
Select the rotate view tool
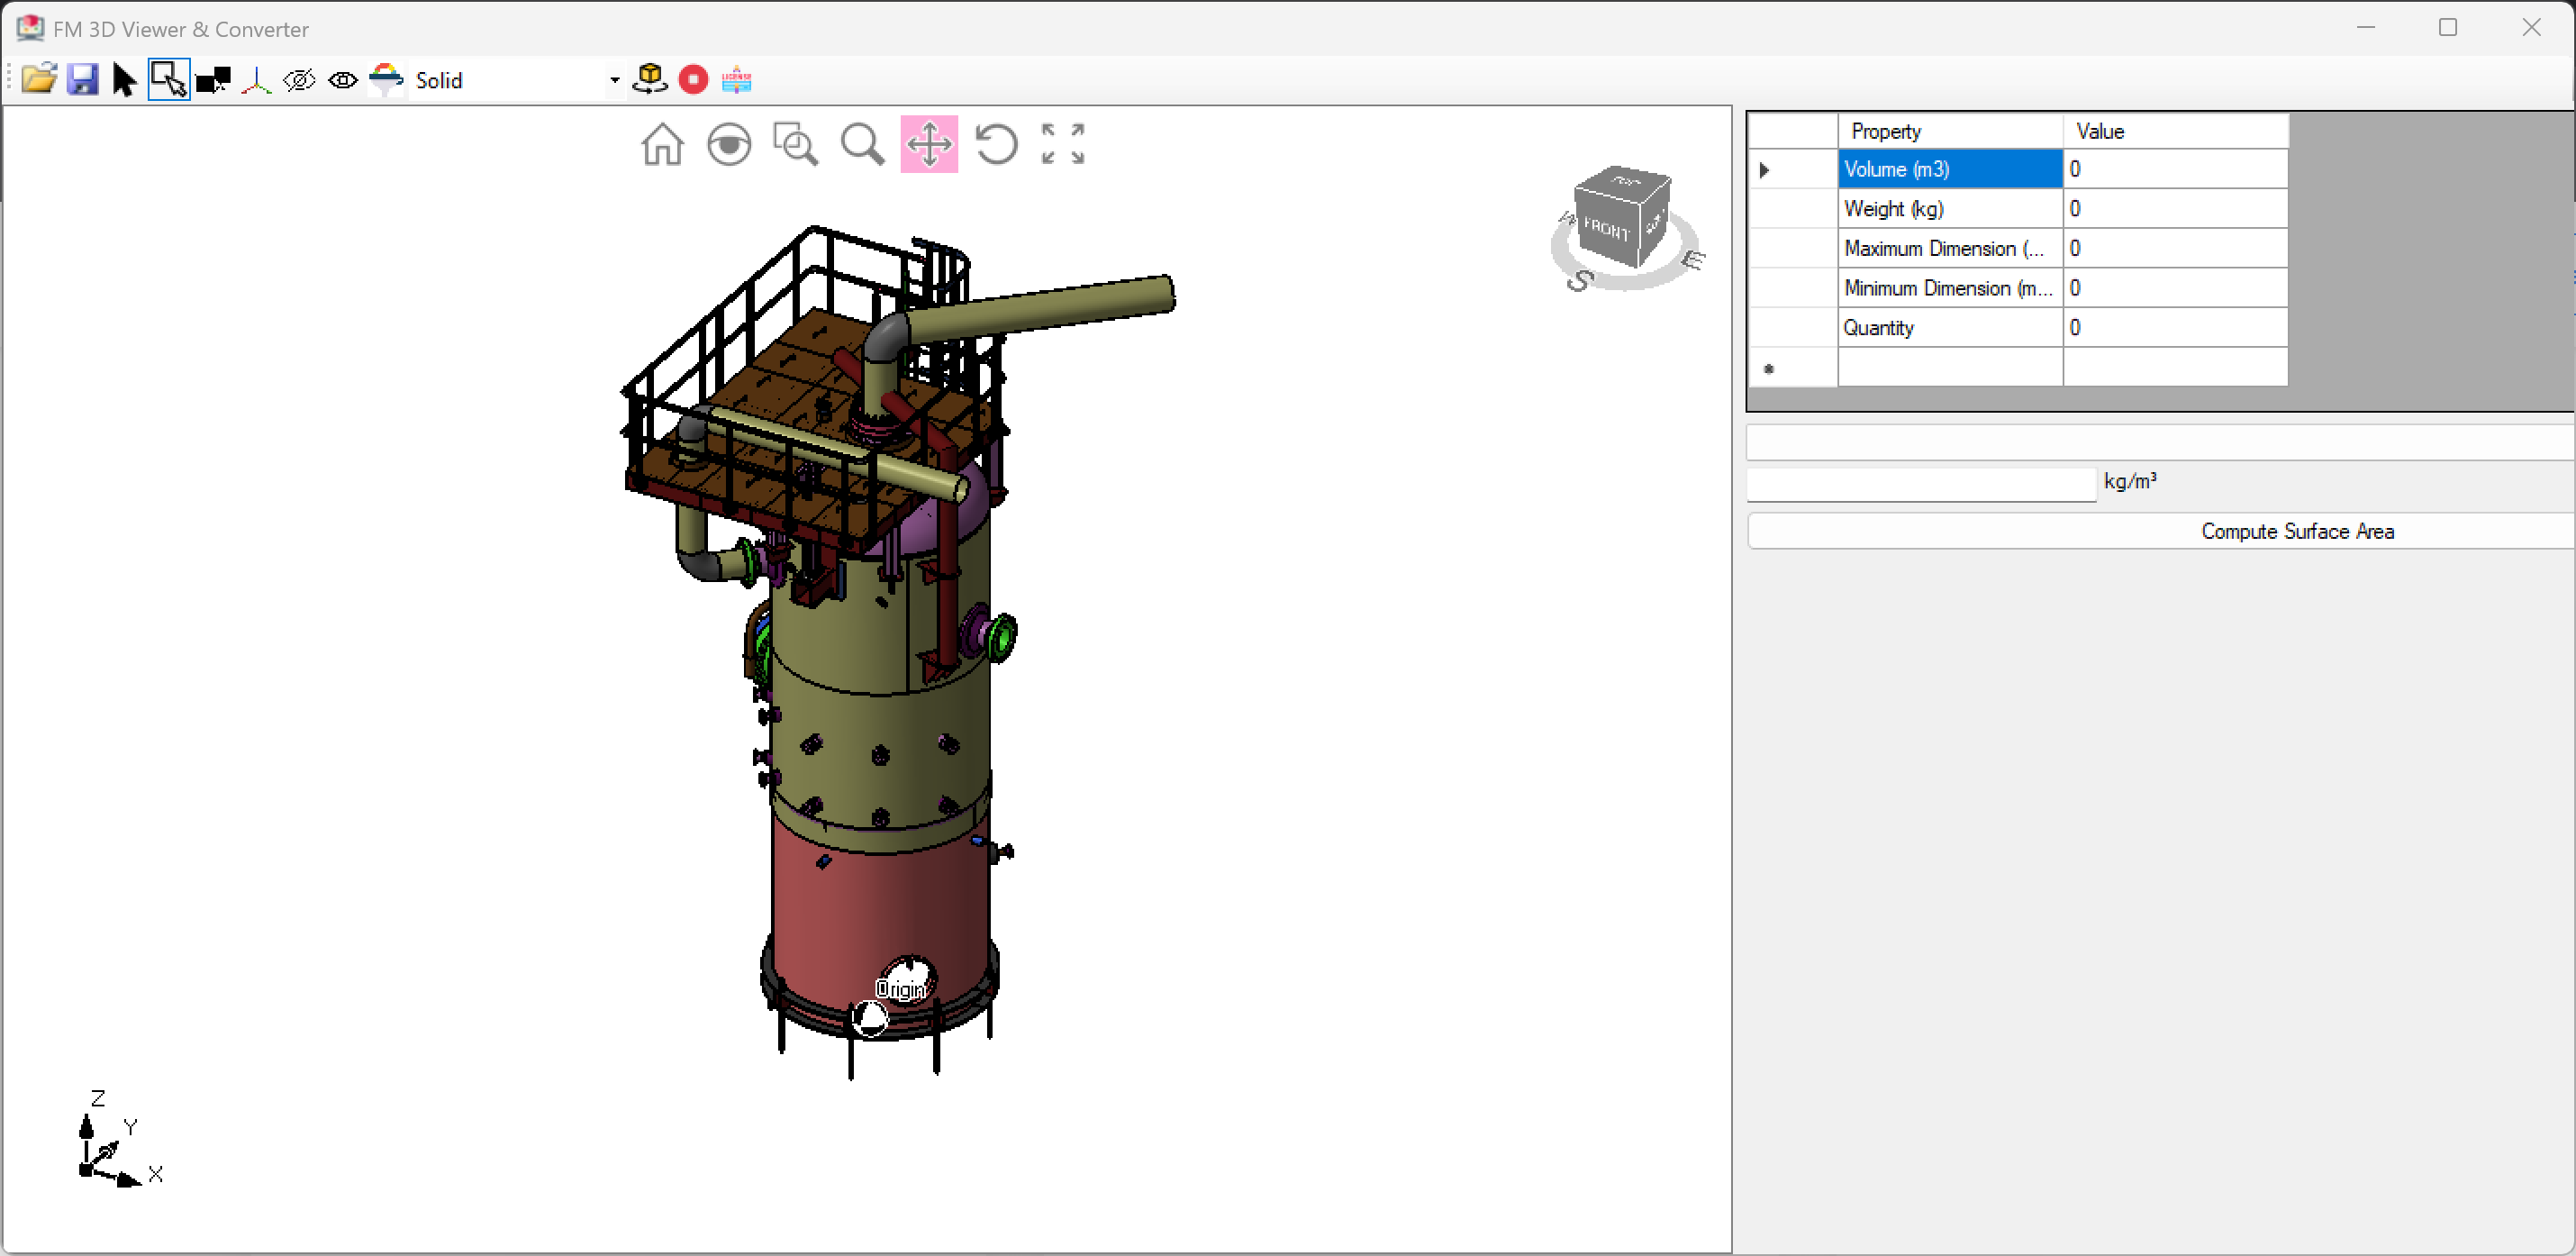point(996,144)
